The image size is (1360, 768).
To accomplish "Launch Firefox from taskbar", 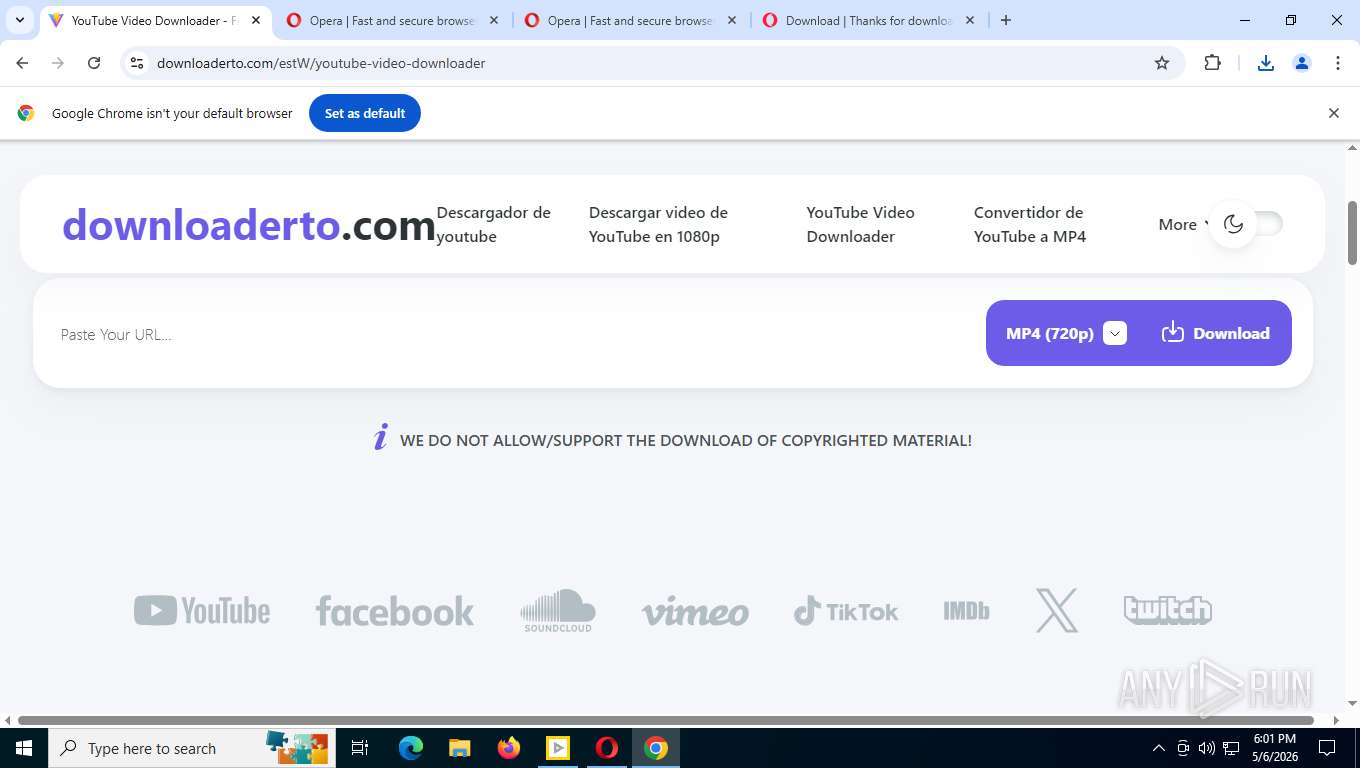I will (x=509, y=748).
